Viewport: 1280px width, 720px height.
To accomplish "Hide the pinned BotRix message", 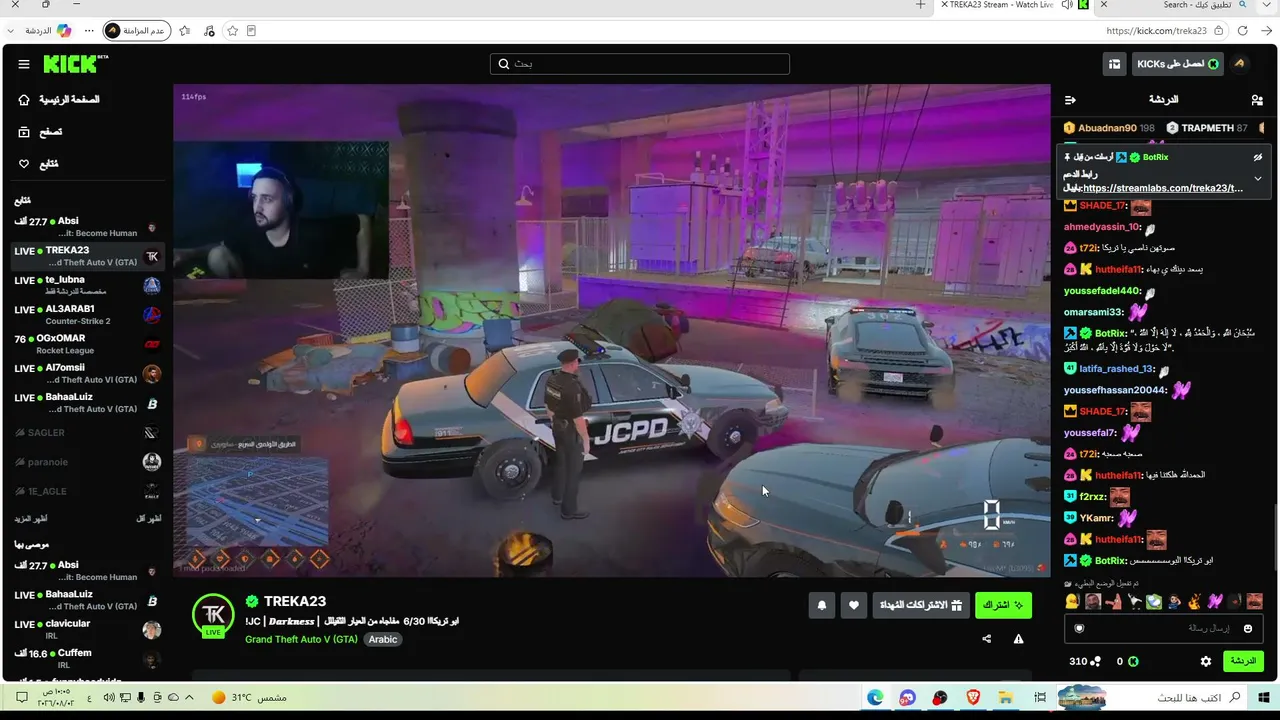I will coord(1258,157).
